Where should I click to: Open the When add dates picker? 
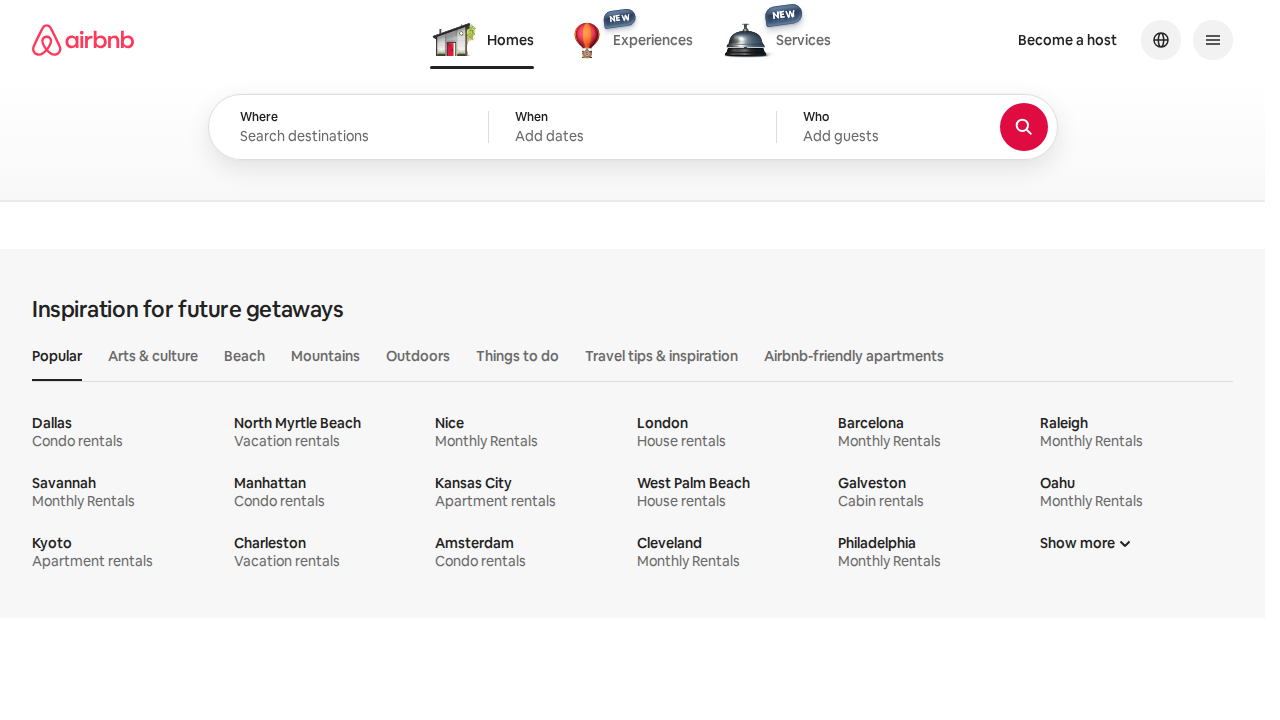(x=631, y=127)
